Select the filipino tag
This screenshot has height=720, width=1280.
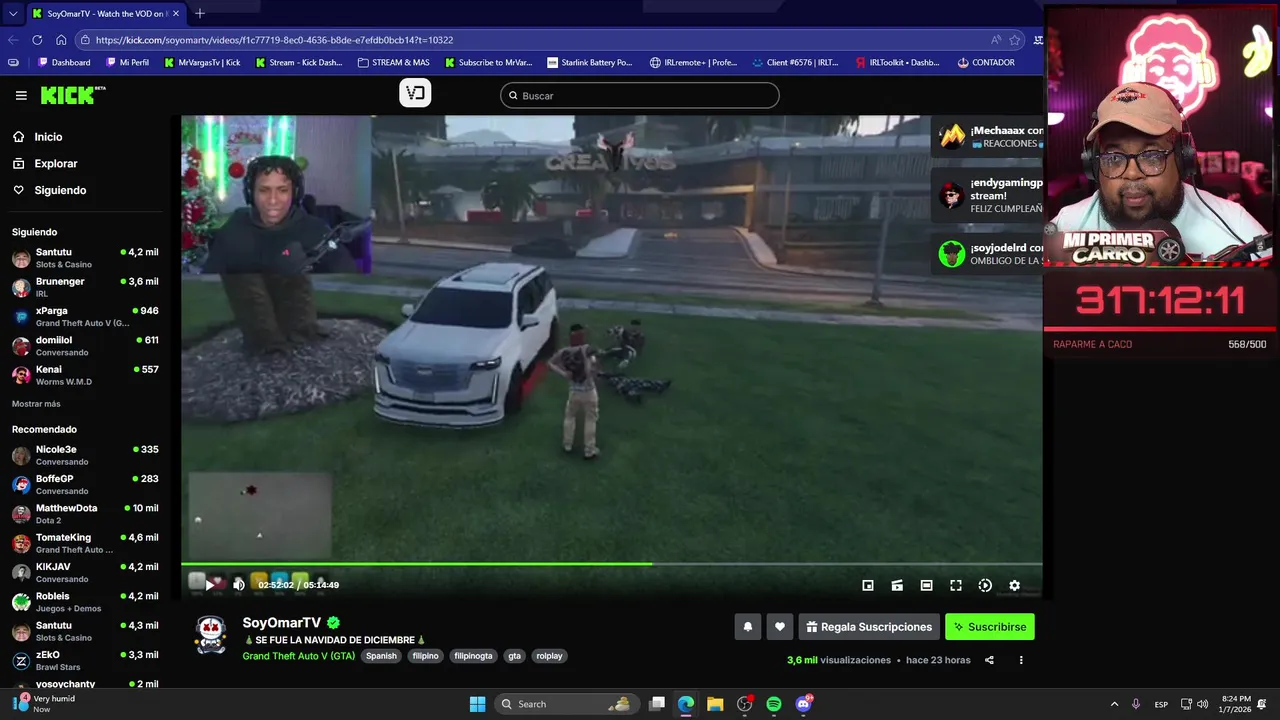[x=425, y=656]
